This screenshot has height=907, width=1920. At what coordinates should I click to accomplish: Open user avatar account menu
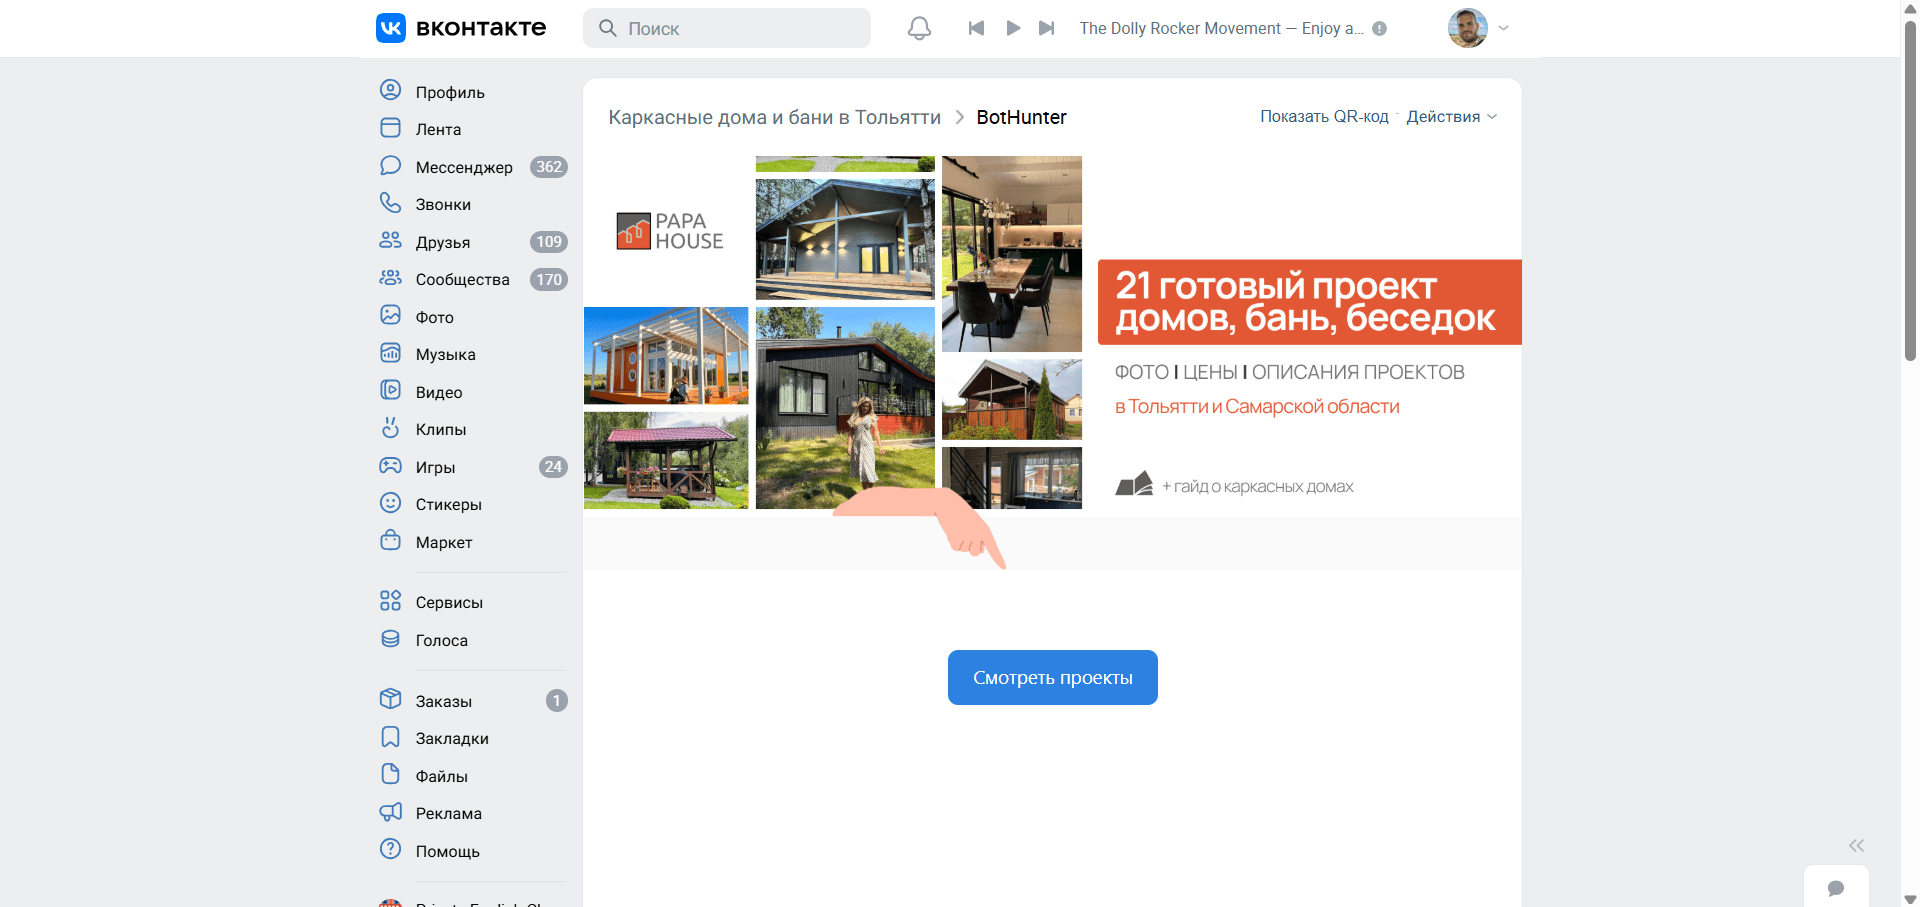(1467, 28)
